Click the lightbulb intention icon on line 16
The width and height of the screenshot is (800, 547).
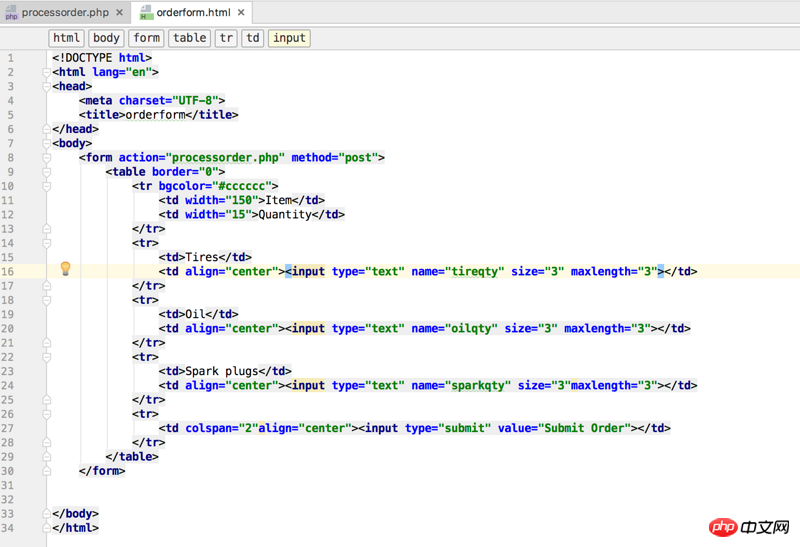[65, 268]
